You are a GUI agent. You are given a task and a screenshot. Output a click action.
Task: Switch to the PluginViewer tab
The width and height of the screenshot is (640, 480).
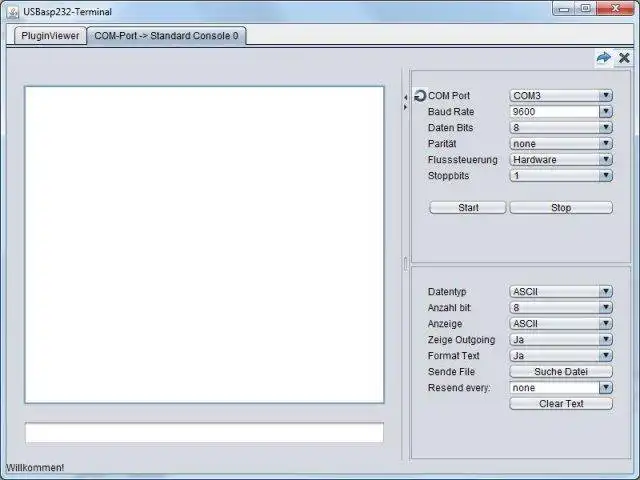tap(50, 36)
